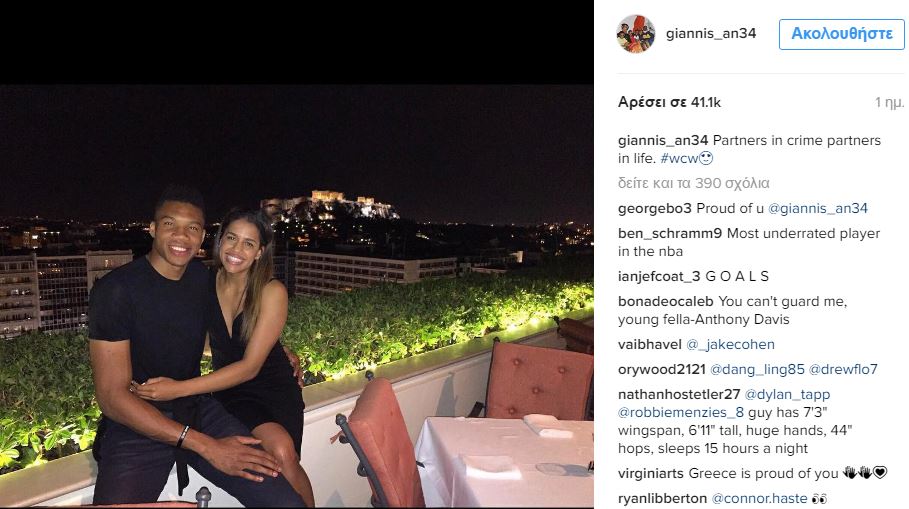Follow the account with Ακολουθήστε button
This screenshot has height=509, width=909.
pyautogui.click(x=842, y=34)
